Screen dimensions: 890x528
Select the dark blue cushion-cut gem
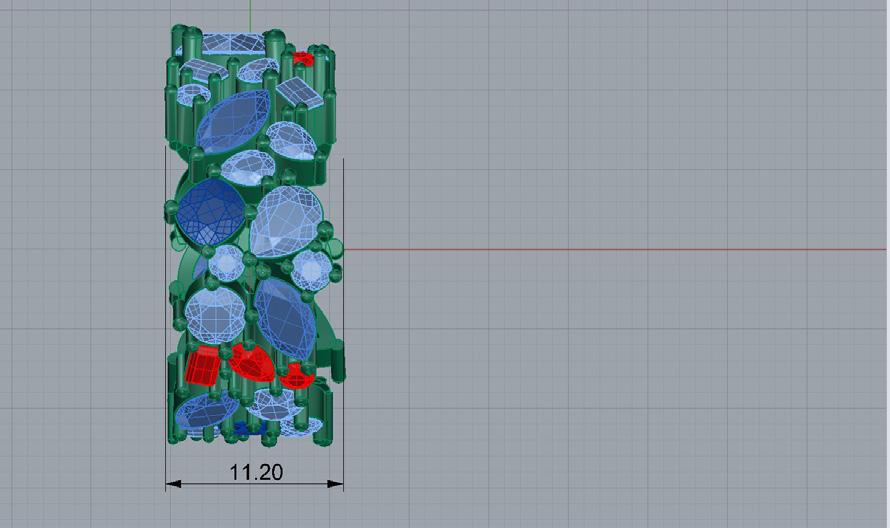pyautogui.click(x=211, y=213)
